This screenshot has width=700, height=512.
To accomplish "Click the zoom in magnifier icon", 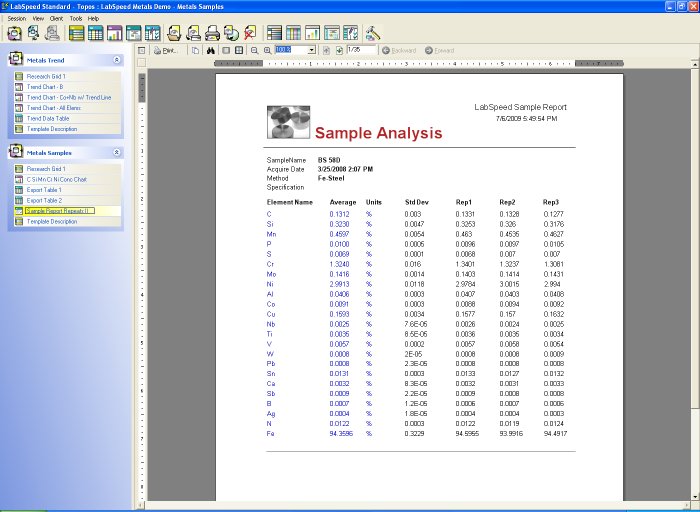I will (x=267, y=50).
